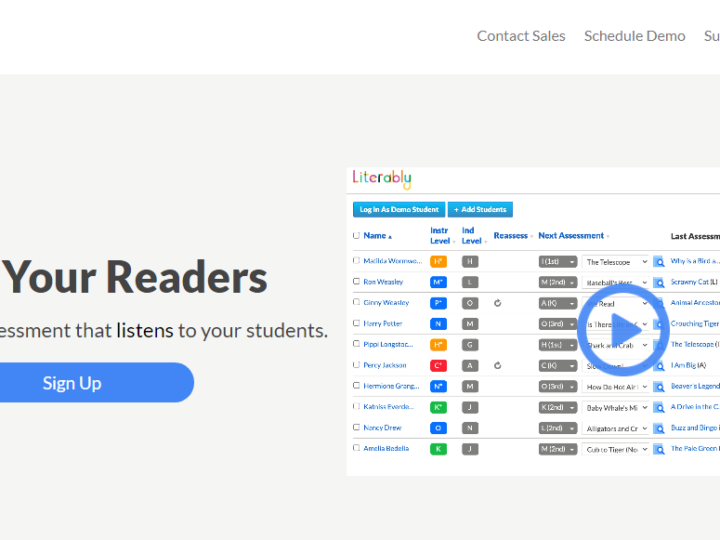This screenshot has height=540, width=720.
Task: Open Schedule Demo in the top navigation
Action: pos(635,36)
